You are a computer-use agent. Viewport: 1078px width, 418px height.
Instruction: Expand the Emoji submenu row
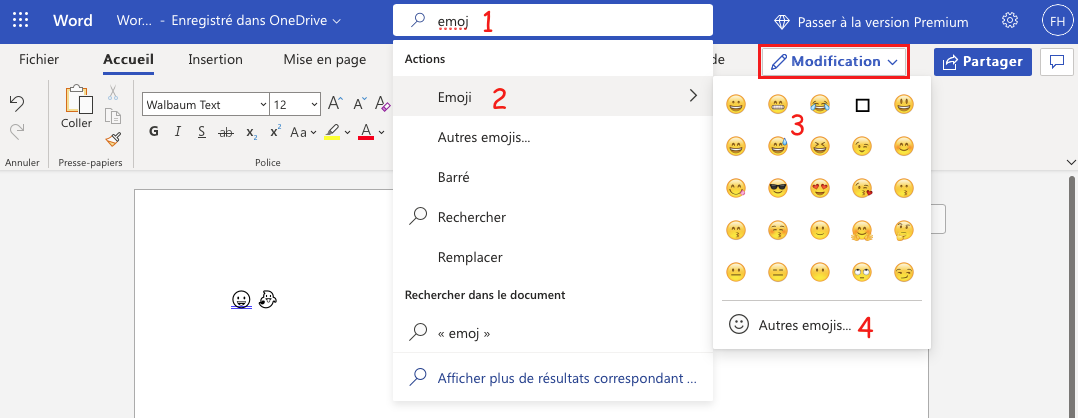(553, 96)
